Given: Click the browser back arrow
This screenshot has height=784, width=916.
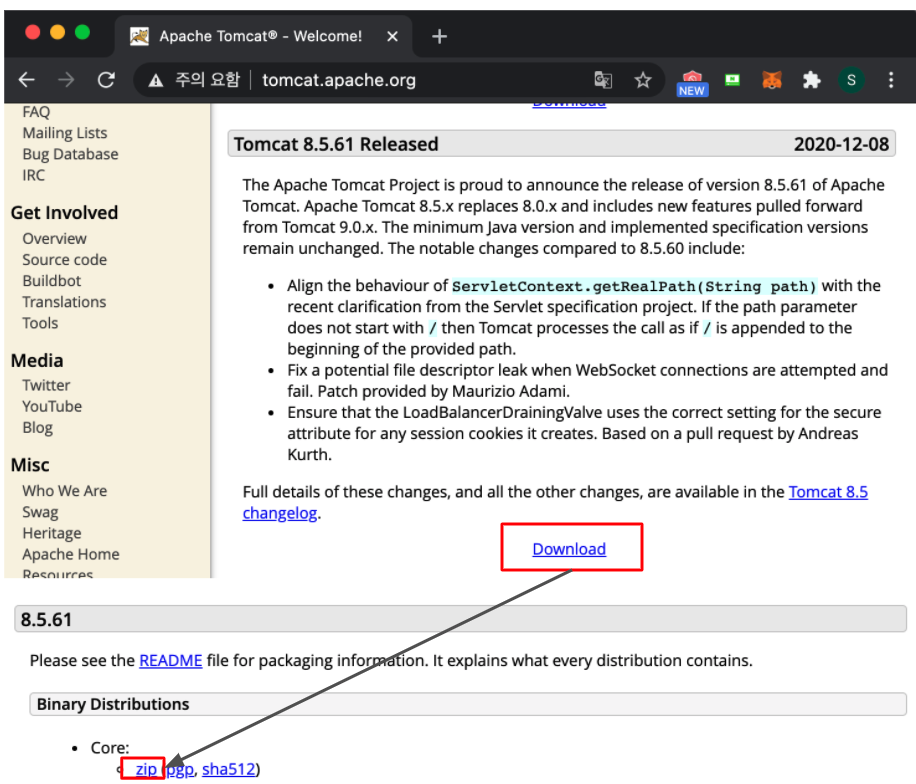Looking at the screenshot, I should tap(27, 79).
